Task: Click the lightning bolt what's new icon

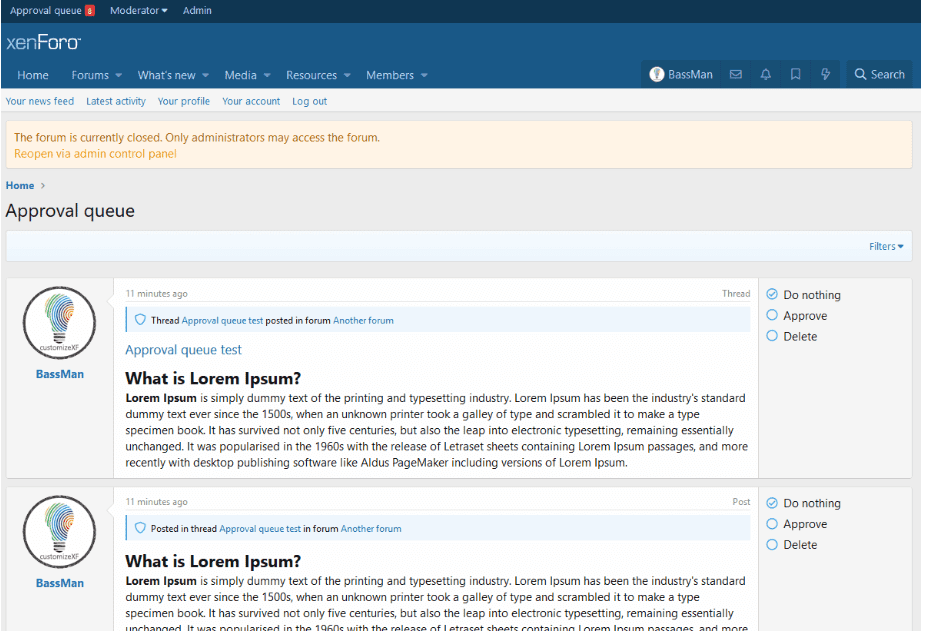Action: pos(825,75)
